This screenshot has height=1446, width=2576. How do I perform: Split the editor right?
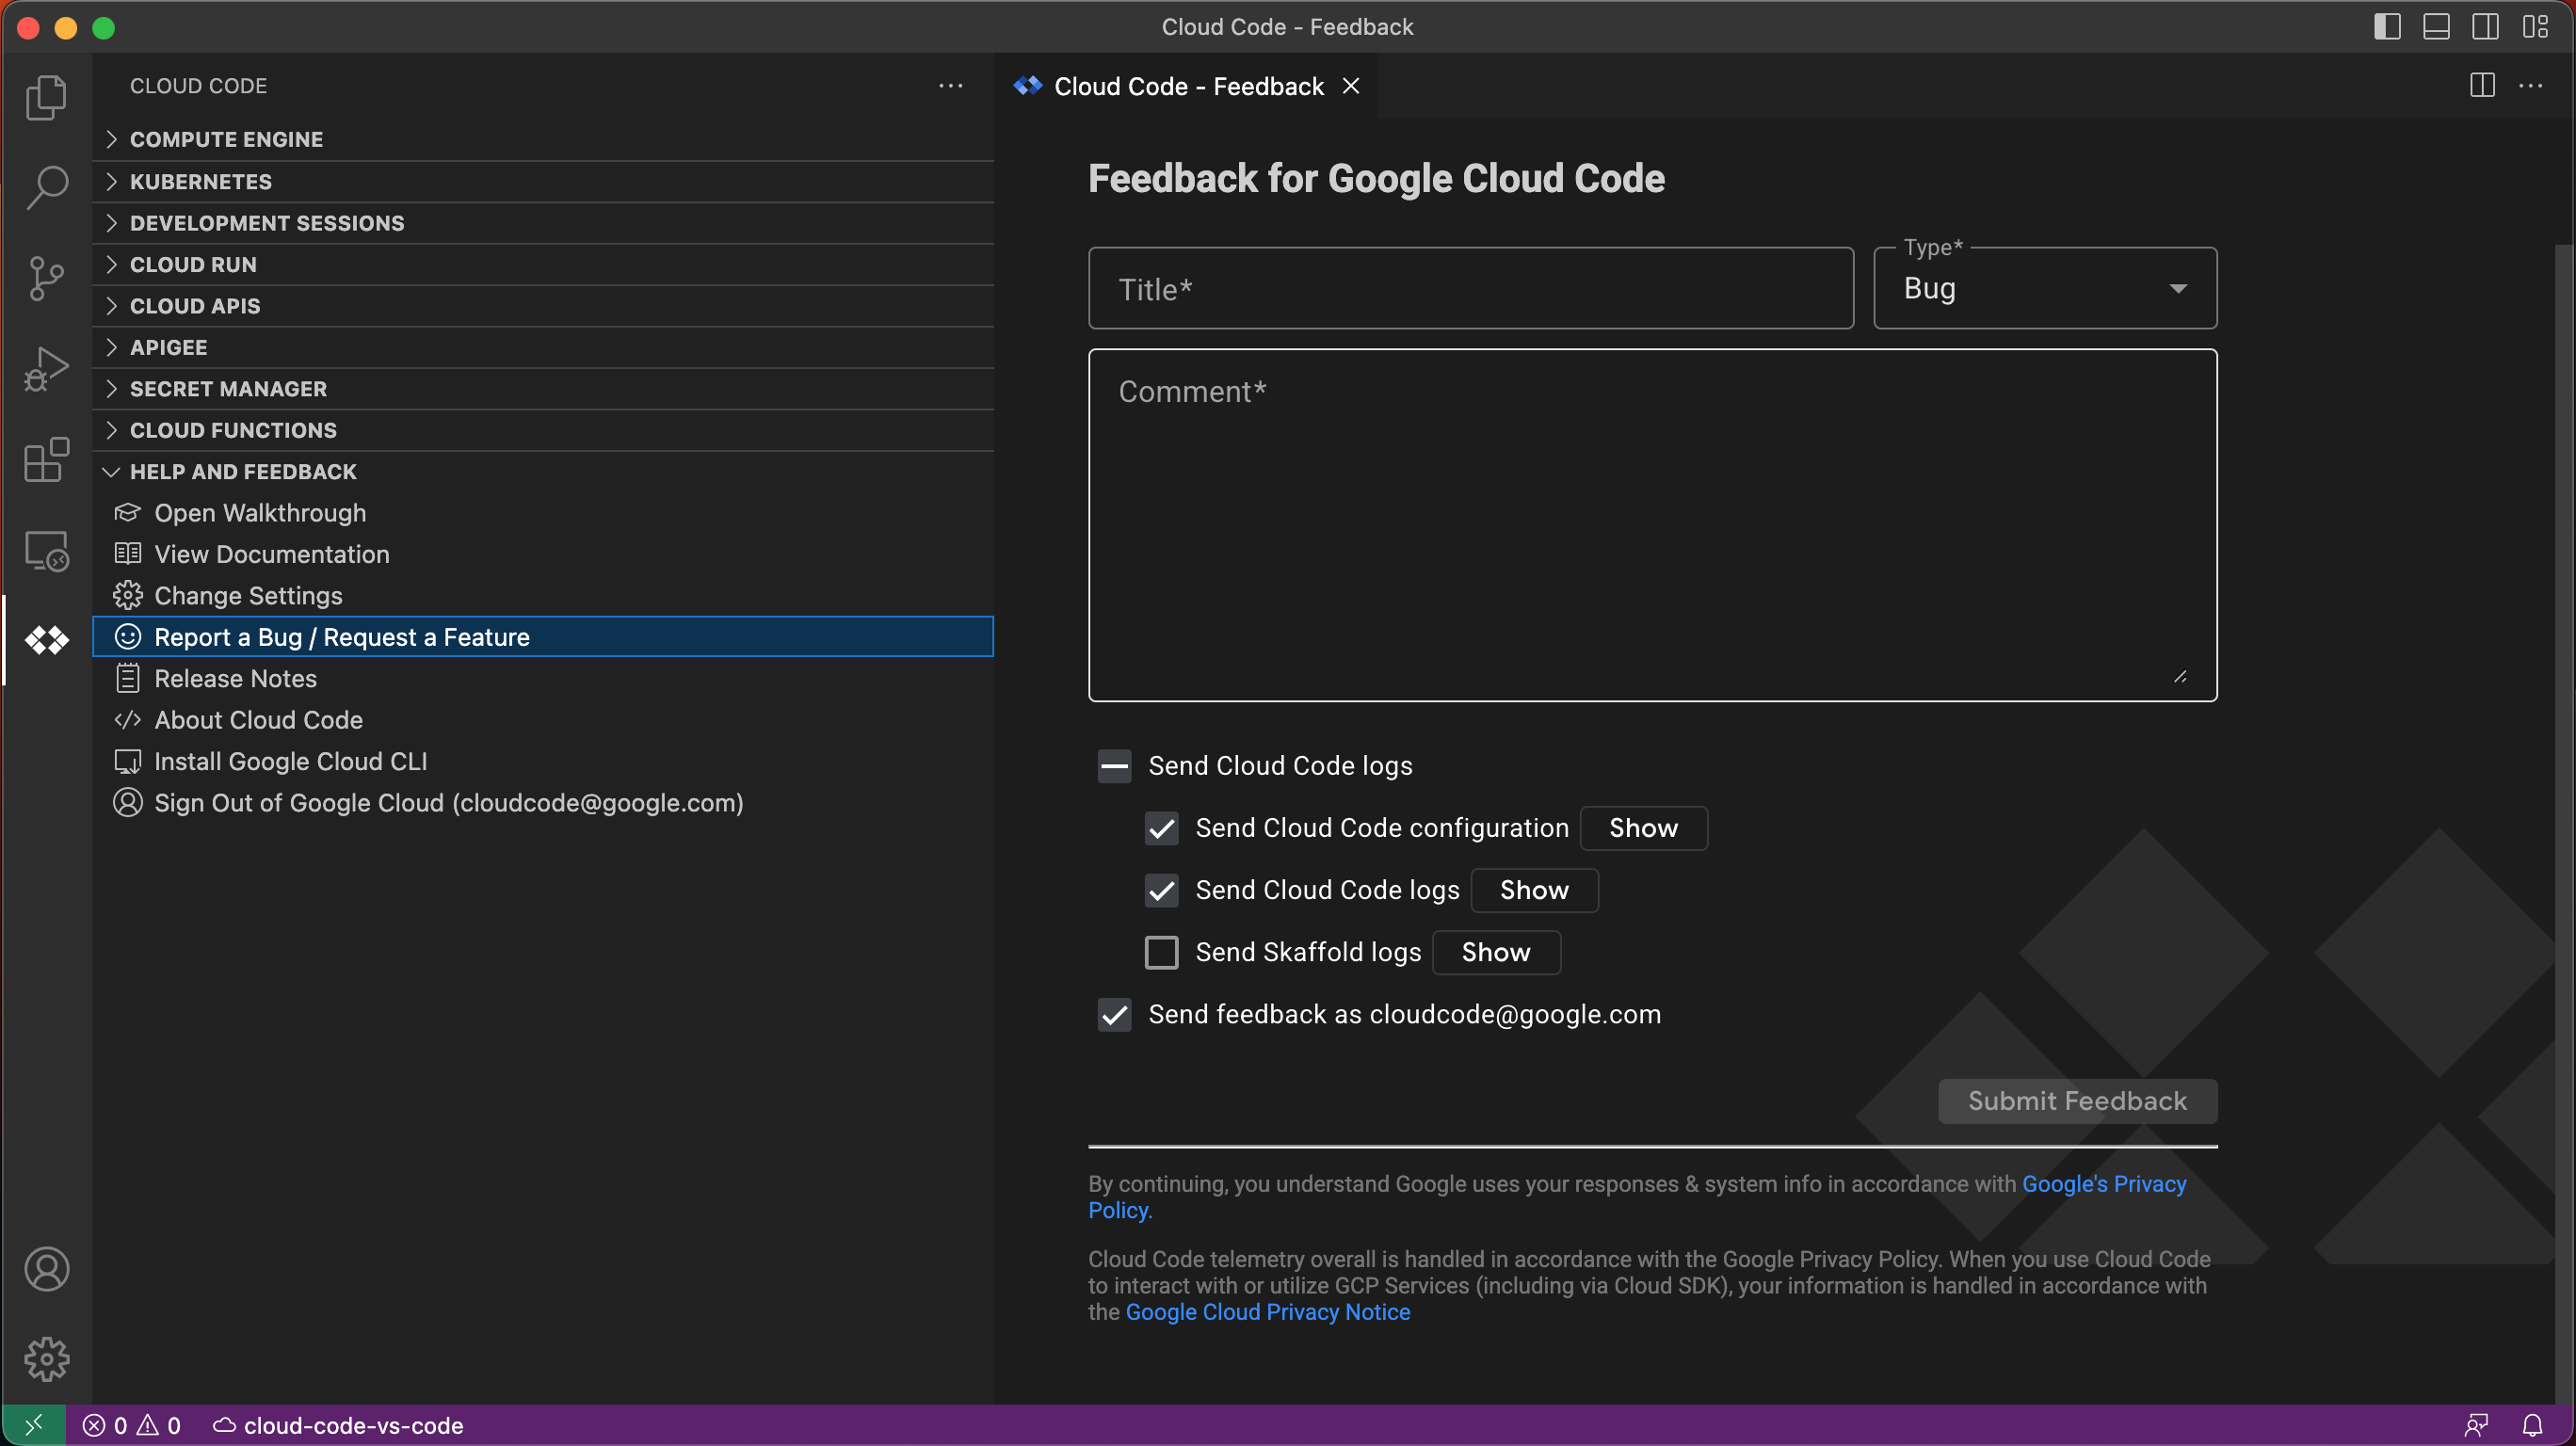coord(2482,86)
